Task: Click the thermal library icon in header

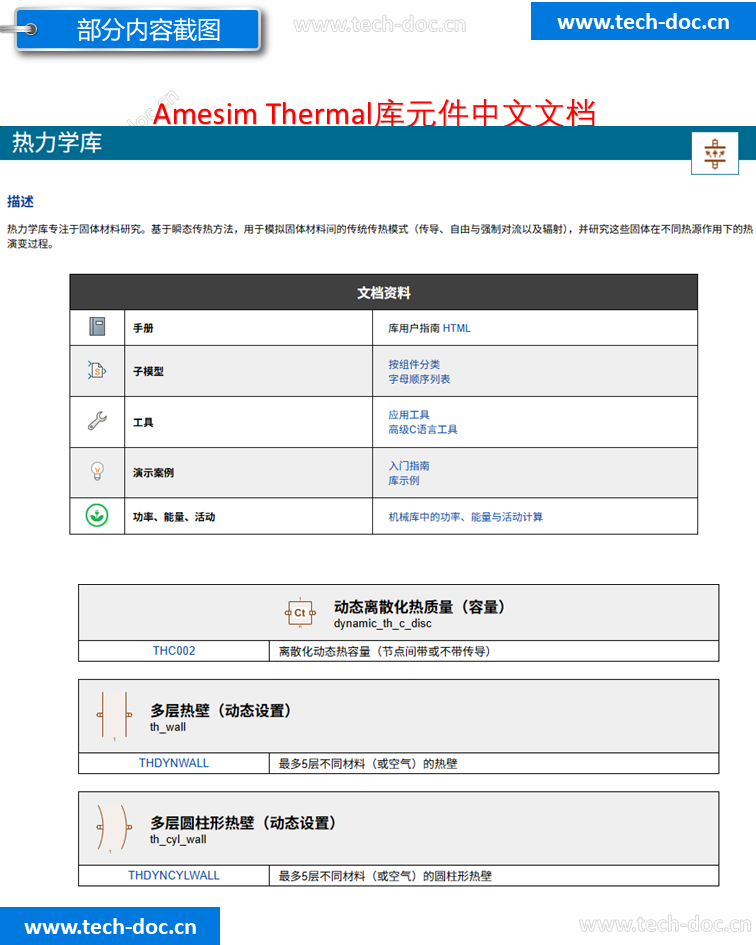Action: tap(714, 153)
